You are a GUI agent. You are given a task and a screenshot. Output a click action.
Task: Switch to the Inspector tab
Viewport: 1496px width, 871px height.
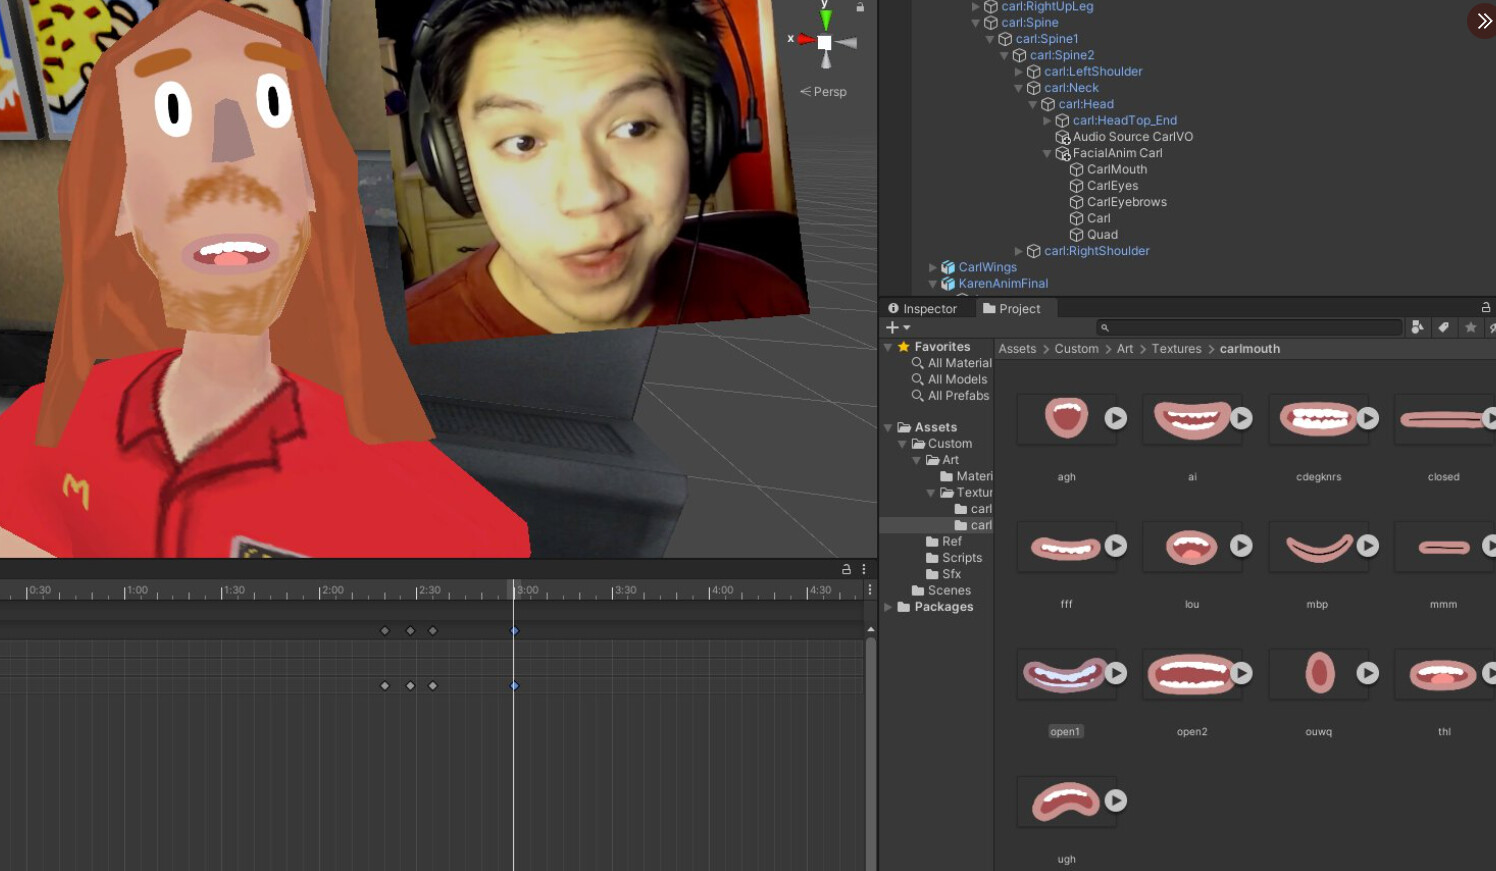tap(922, 308)
